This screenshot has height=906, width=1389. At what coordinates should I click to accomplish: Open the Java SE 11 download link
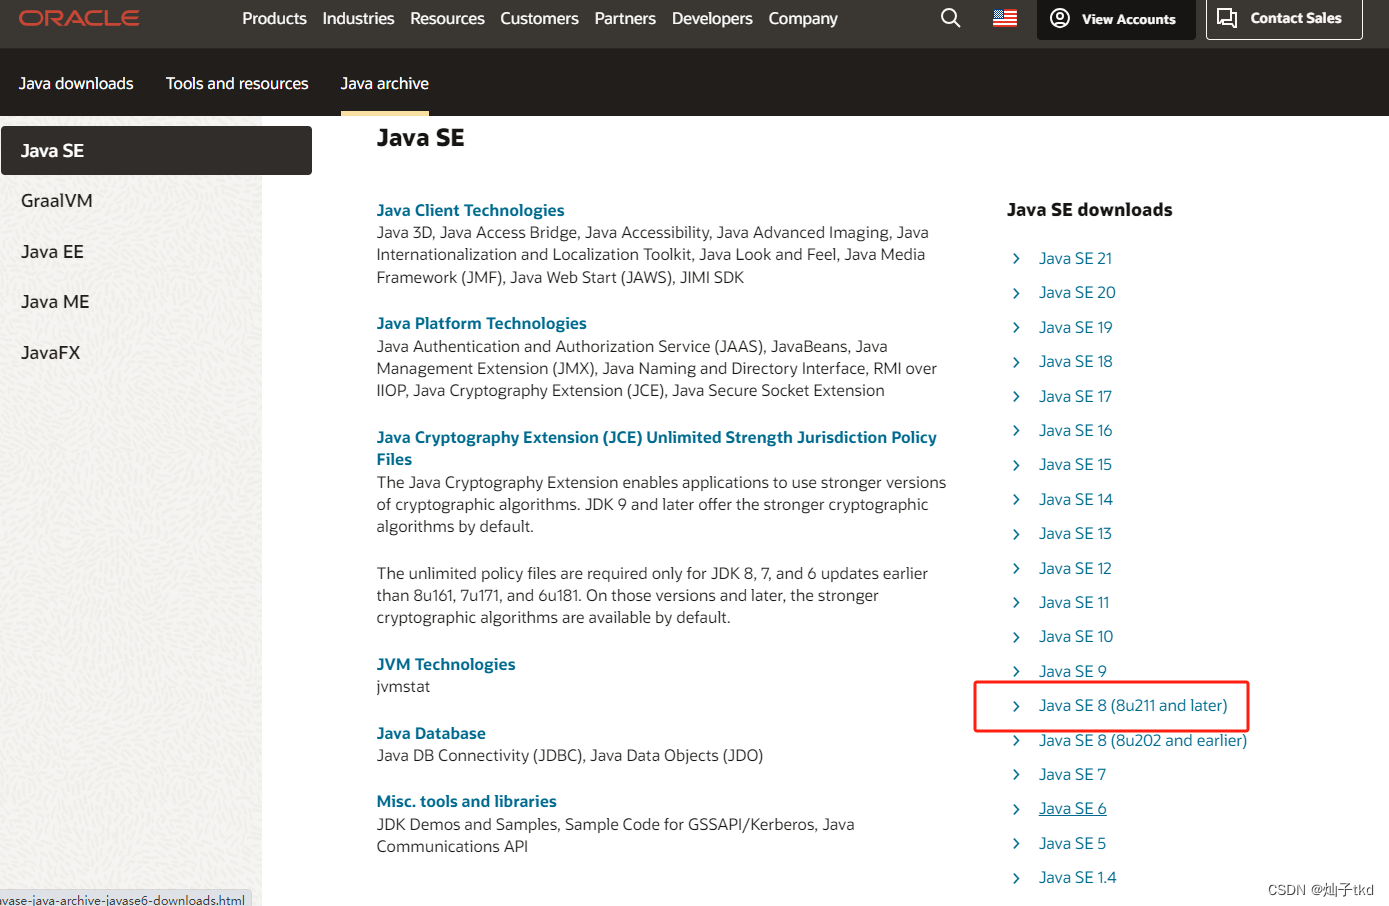tap(1074, 603)
